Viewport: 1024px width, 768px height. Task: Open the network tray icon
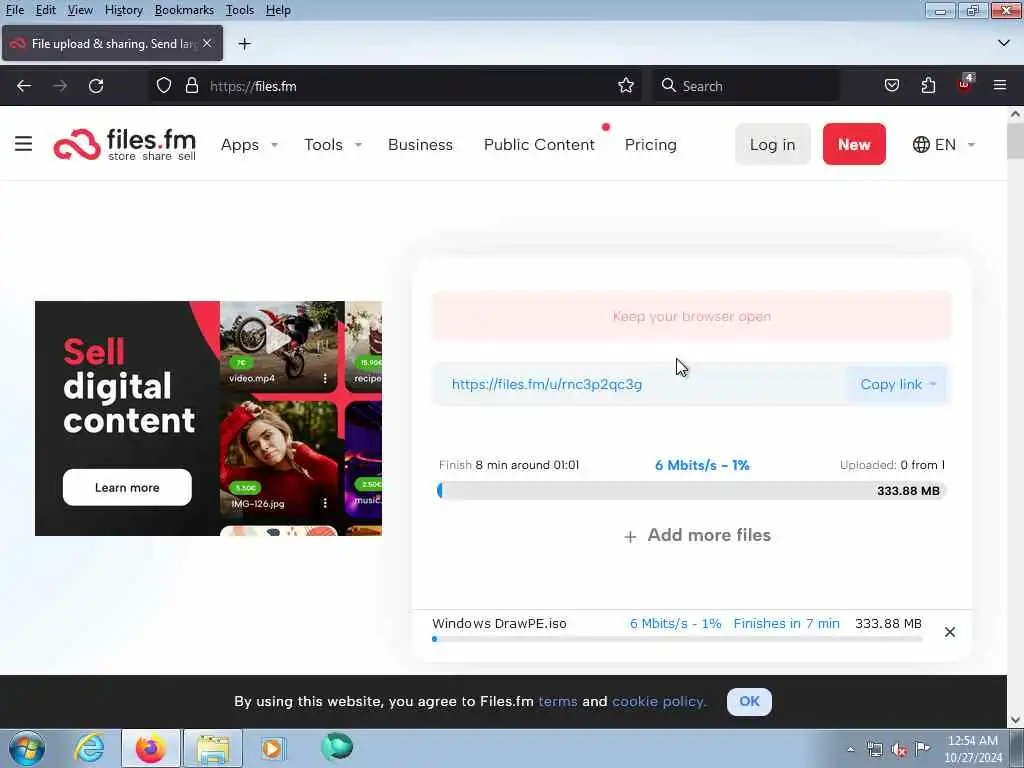[874, 750]
